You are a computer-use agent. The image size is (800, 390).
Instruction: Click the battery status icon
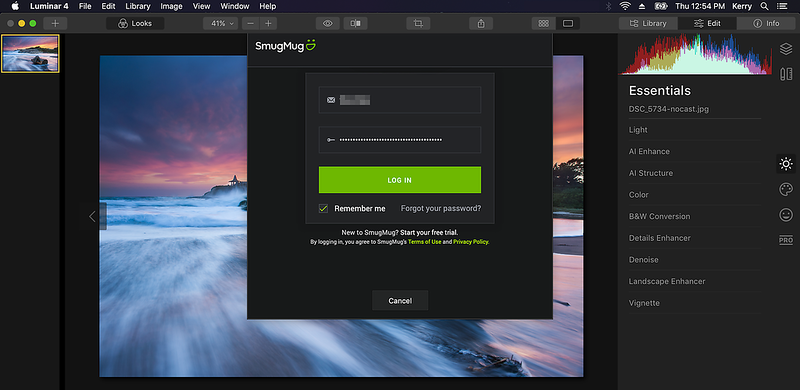pos(661,6)
